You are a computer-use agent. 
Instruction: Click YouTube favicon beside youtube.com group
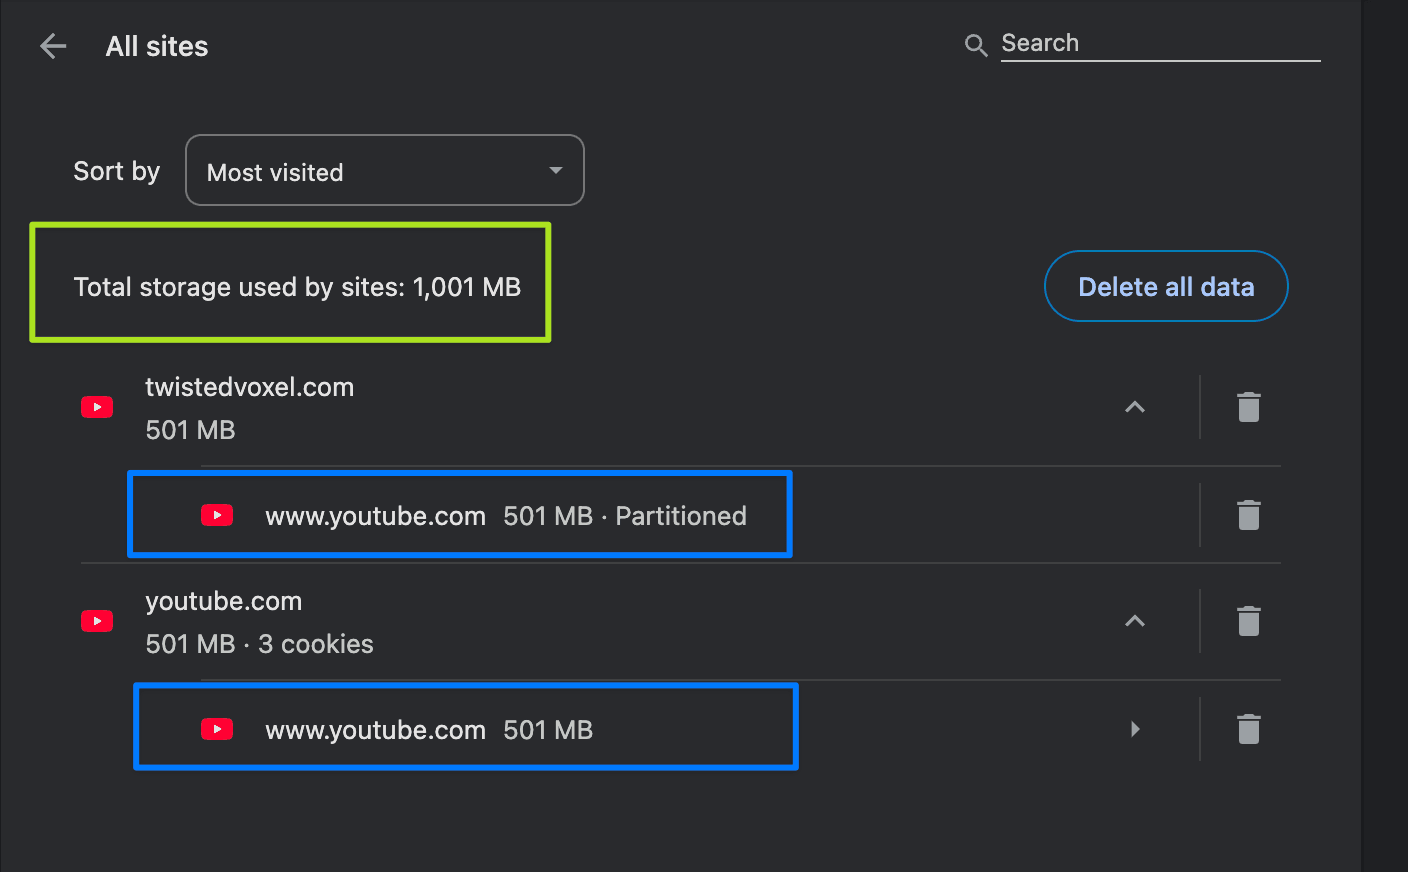coord(97,621)
